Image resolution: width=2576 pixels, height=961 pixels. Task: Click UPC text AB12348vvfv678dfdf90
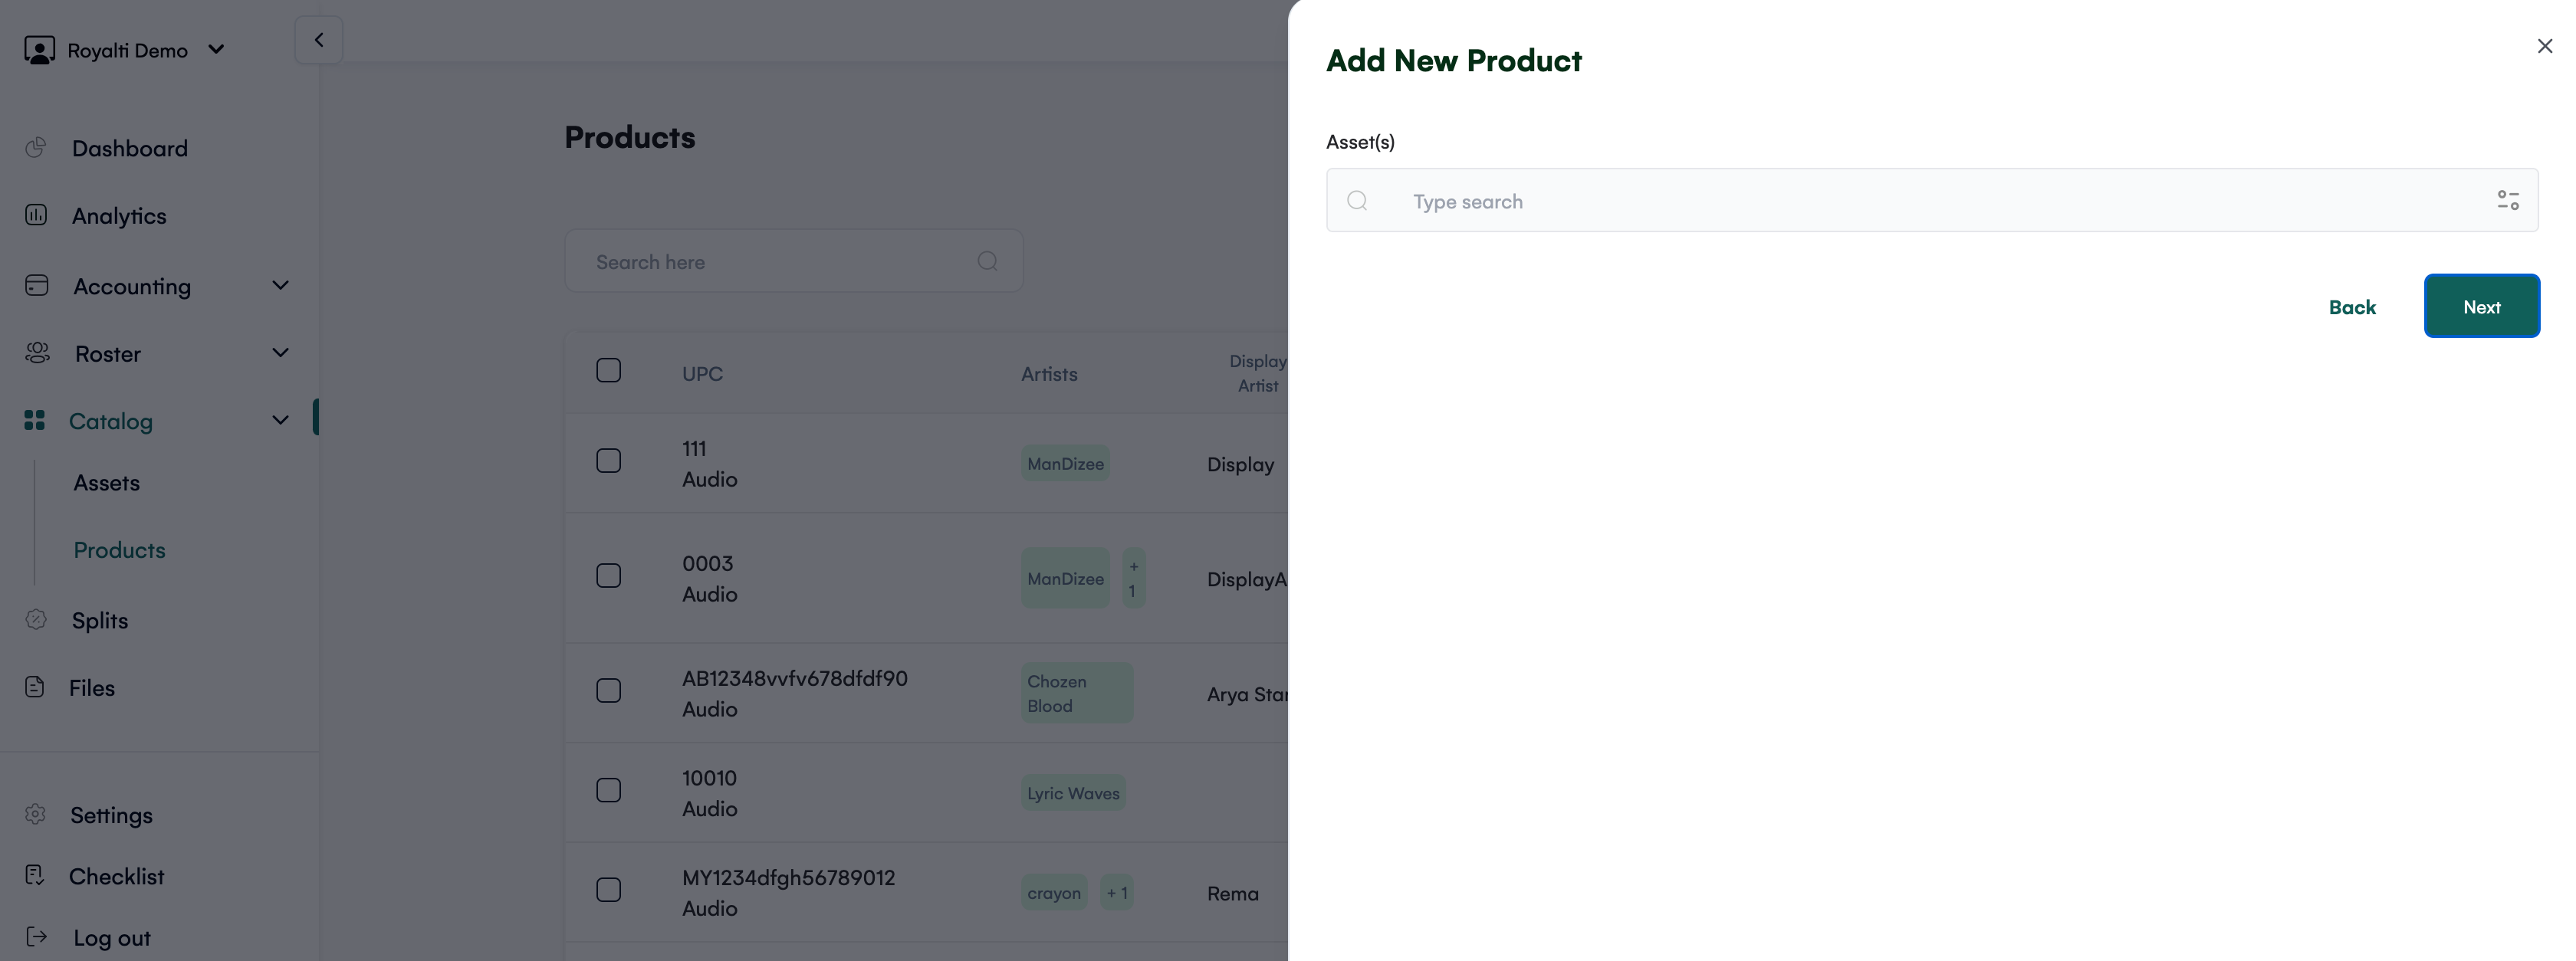795,678
